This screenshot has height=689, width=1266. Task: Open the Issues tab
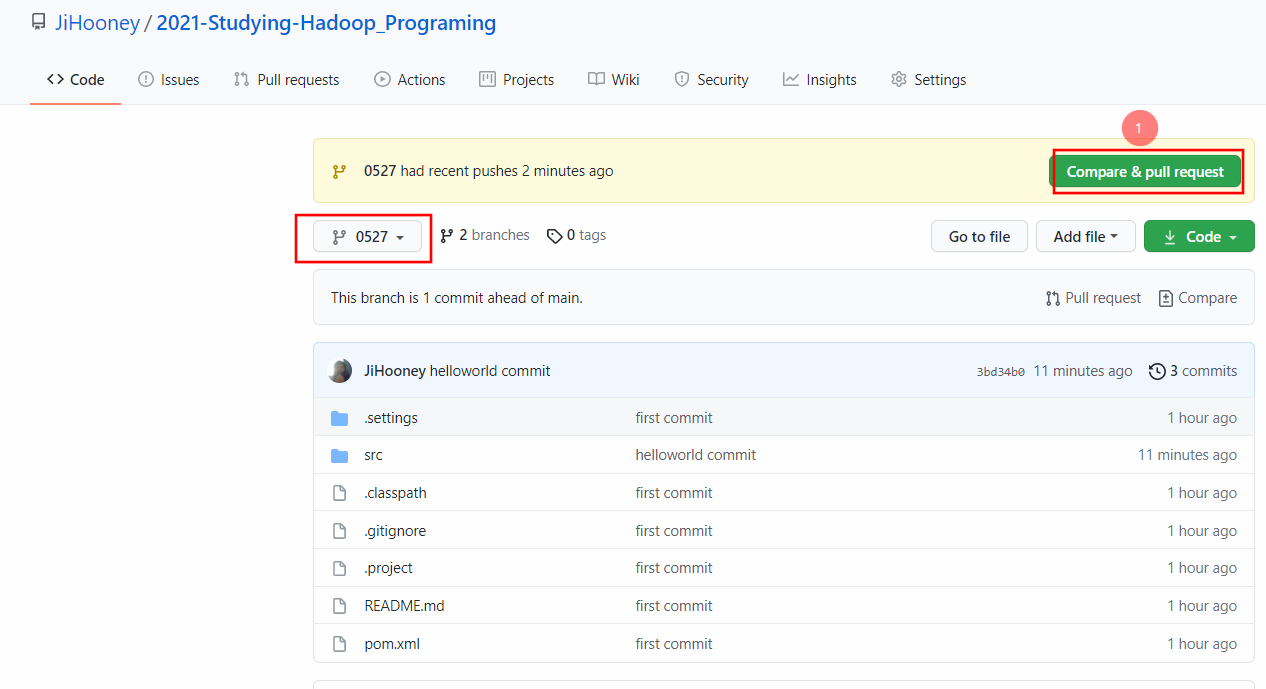click(x=168, y=80)
